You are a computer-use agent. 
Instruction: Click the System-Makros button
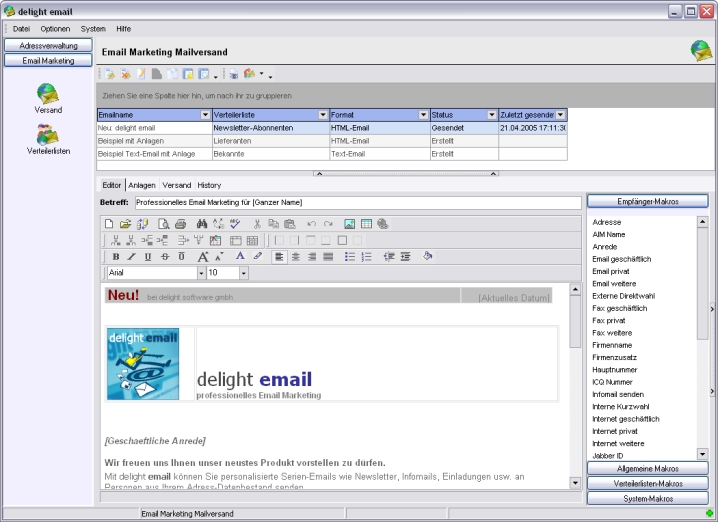[x=647, y=498]
